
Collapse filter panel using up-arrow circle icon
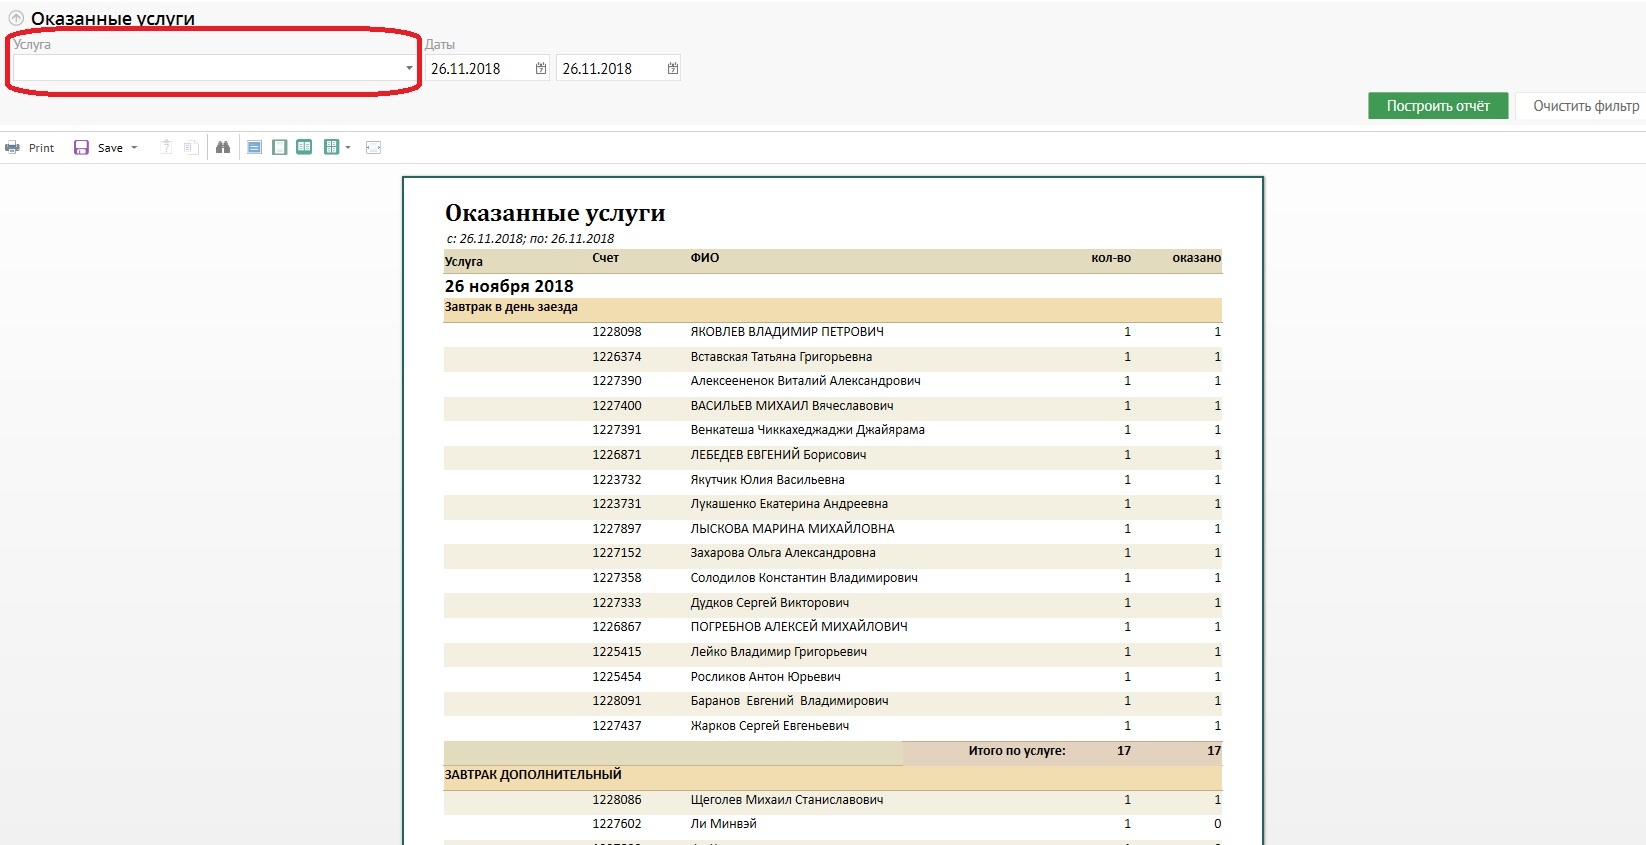[16, 18]
